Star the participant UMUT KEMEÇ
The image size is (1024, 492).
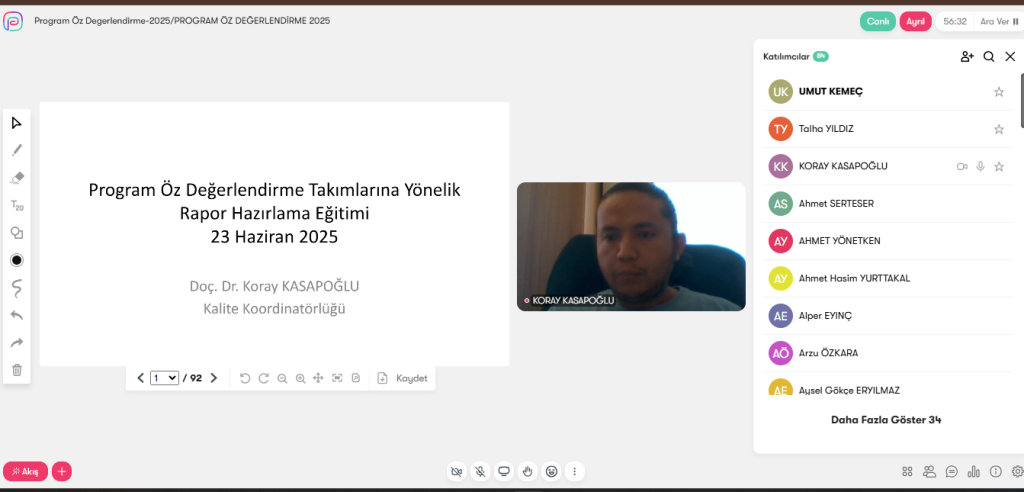(998, 92)
